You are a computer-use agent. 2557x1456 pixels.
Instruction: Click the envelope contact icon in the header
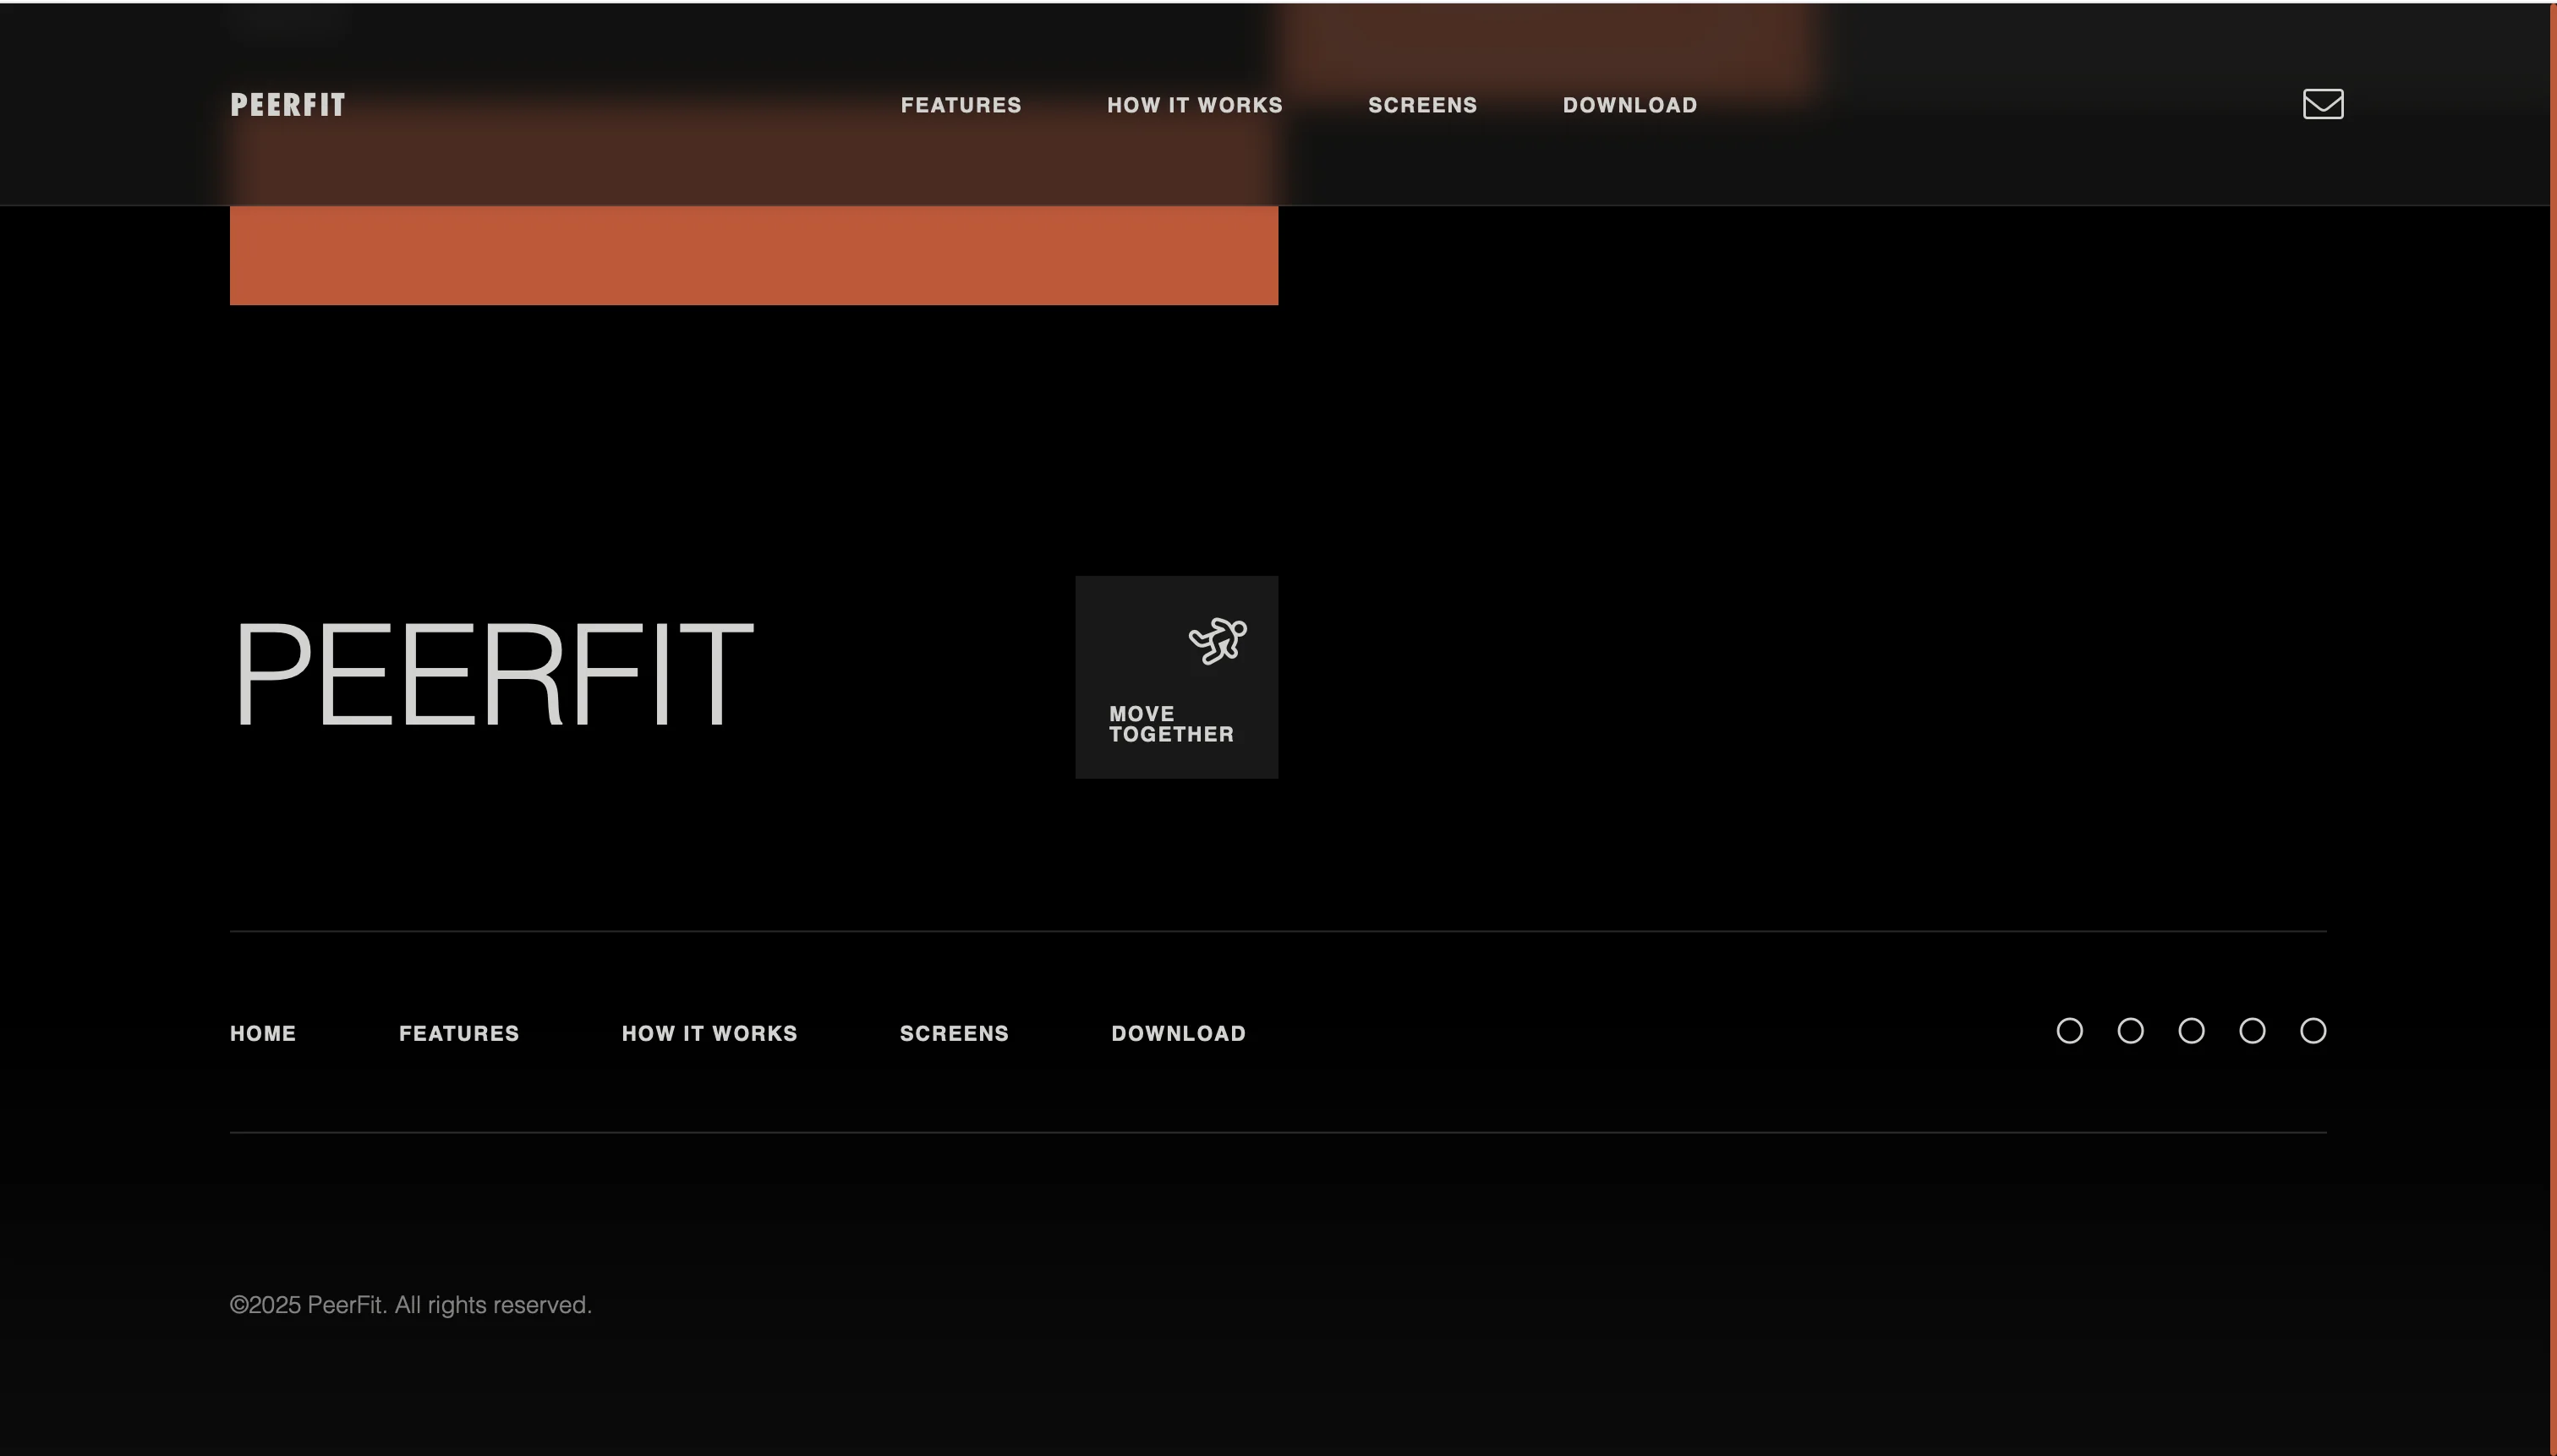(x=2323, y=104)
